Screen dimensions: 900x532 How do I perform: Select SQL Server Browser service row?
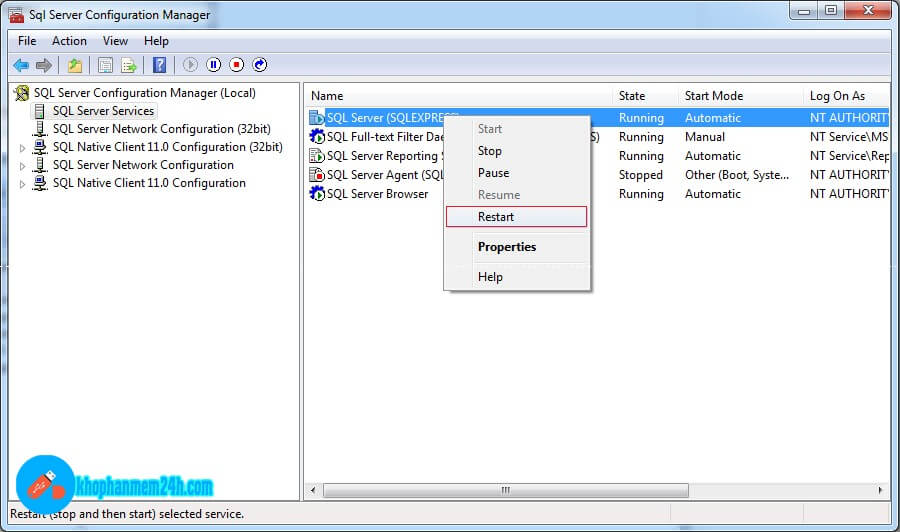(x=377, y=194)
